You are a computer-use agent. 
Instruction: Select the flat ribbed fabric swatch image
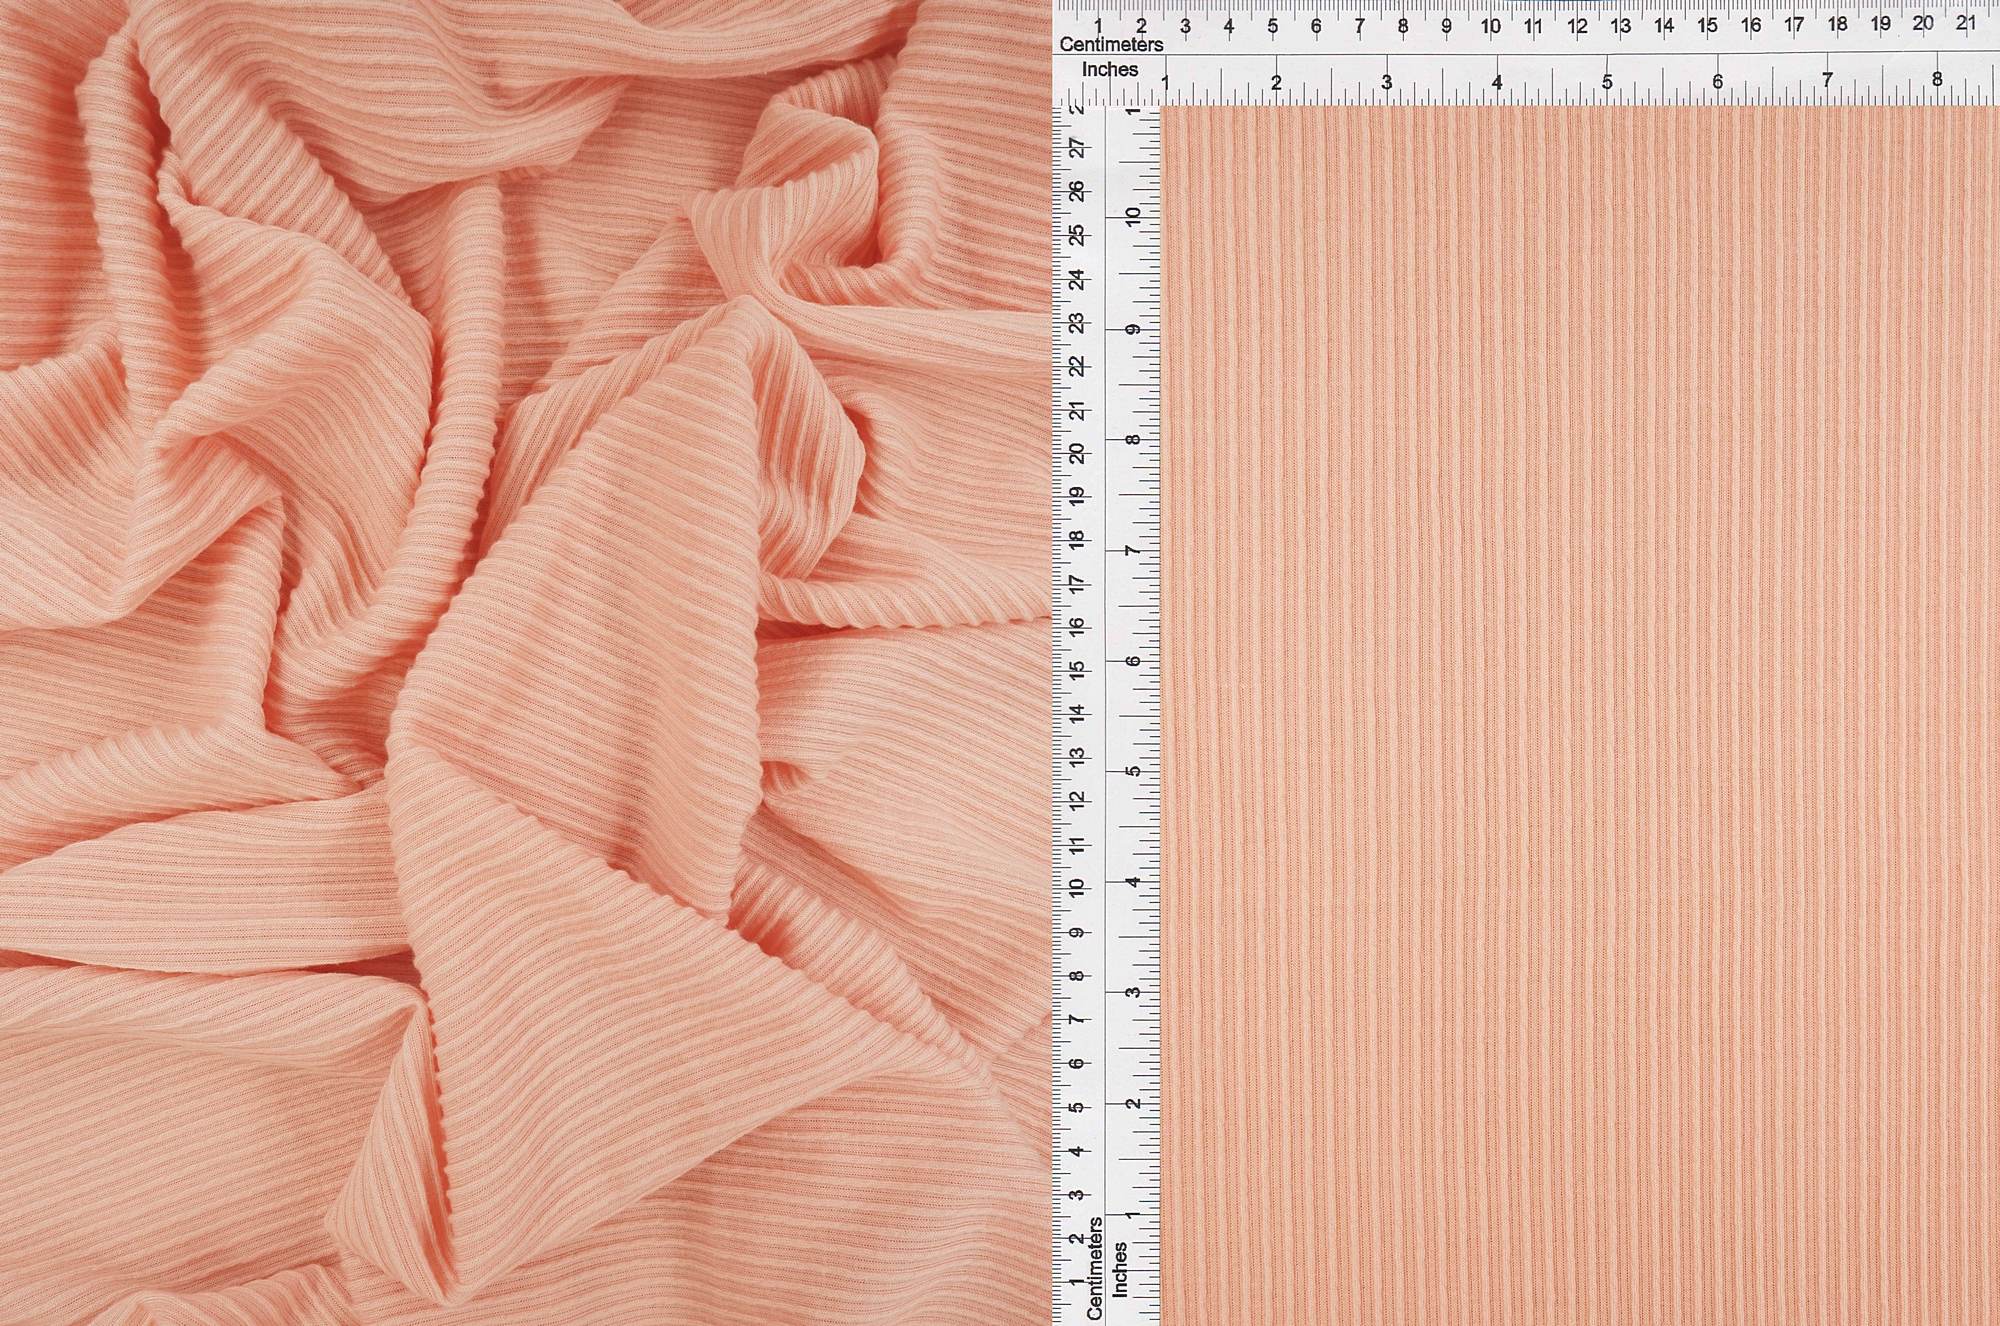pos(1580,715)
